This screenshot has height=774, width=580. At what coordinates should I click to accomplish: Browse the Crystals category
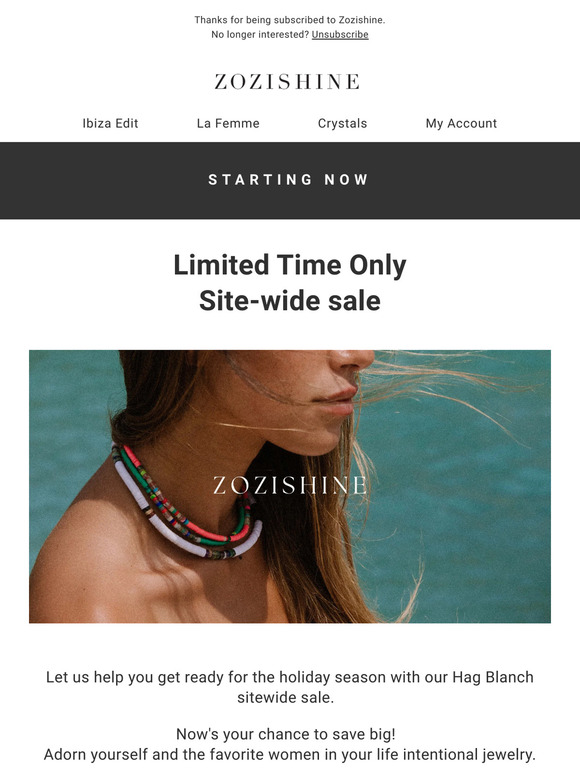342,123
